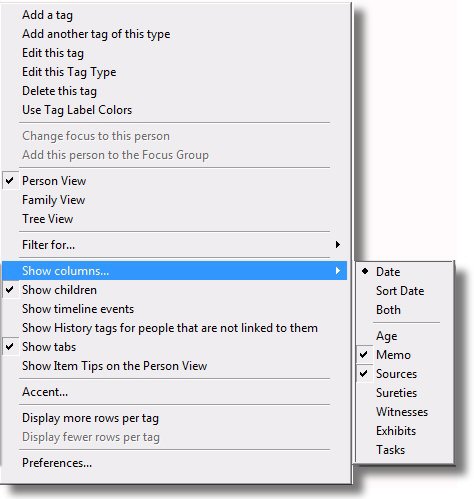
Task: Expand the Filter for... submenu arrow
Action: 338,245
